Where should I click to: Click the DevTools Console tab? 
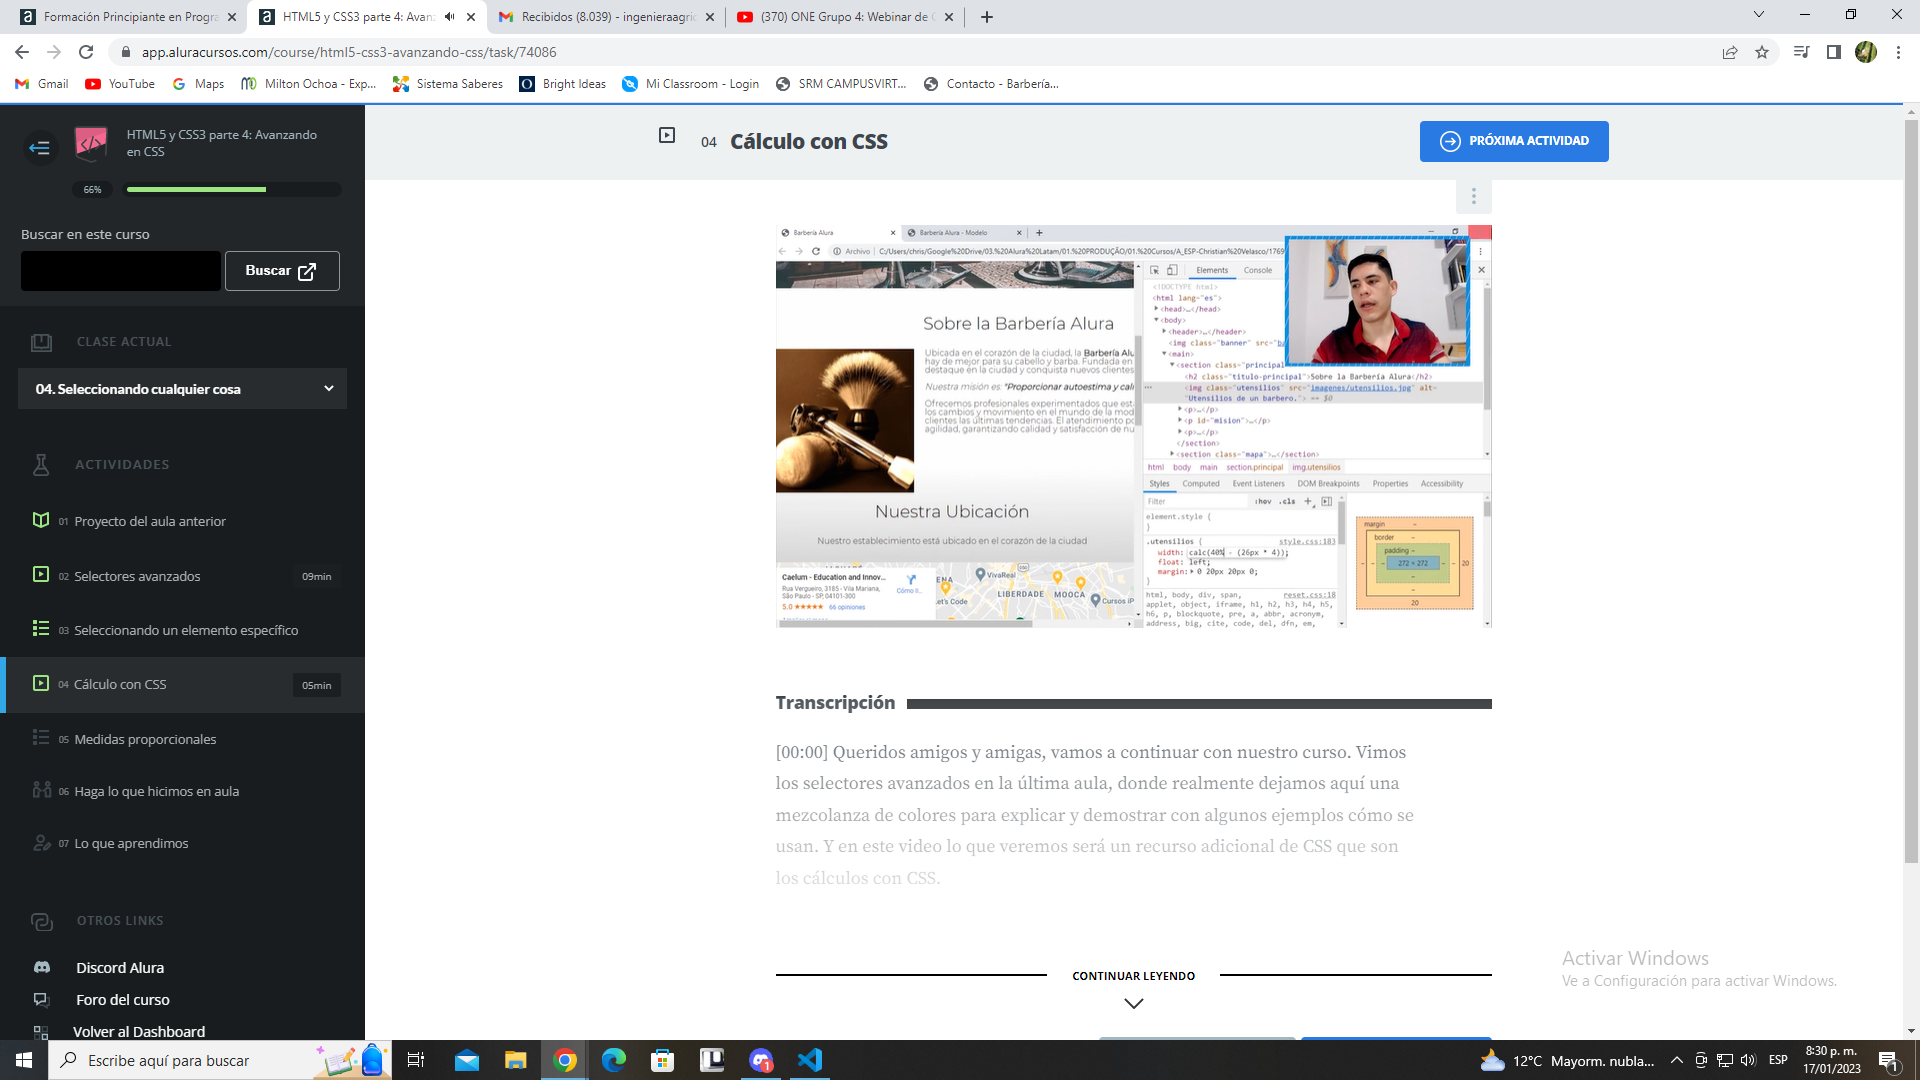(x=1257, y=270)
